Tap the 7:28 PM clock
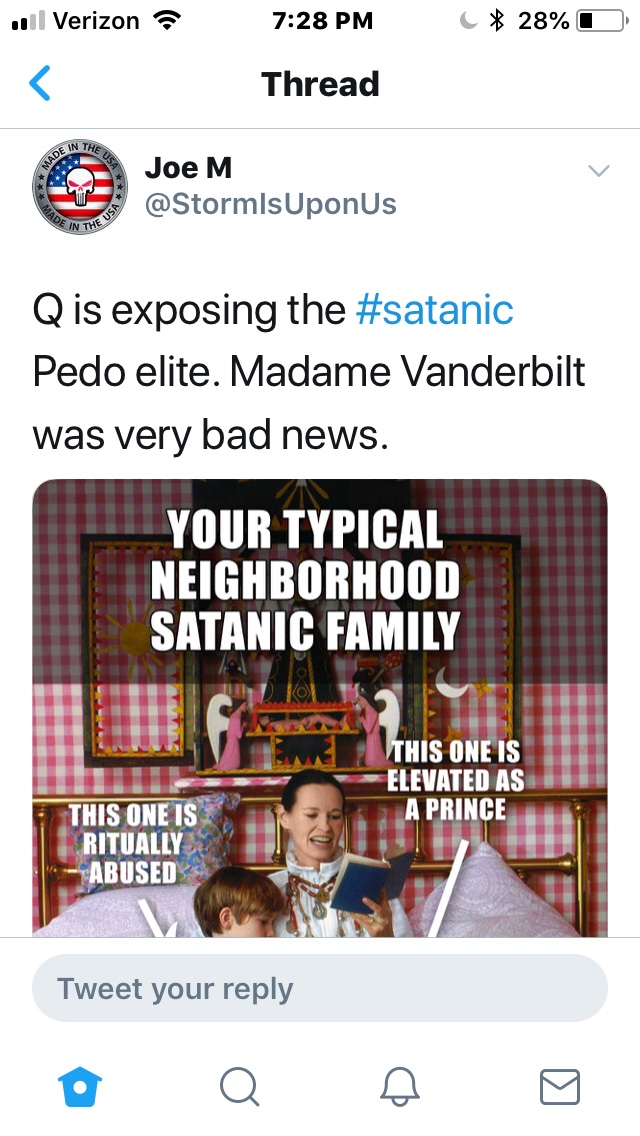This screenshot has height=1136, width=640. click(322, 20)
